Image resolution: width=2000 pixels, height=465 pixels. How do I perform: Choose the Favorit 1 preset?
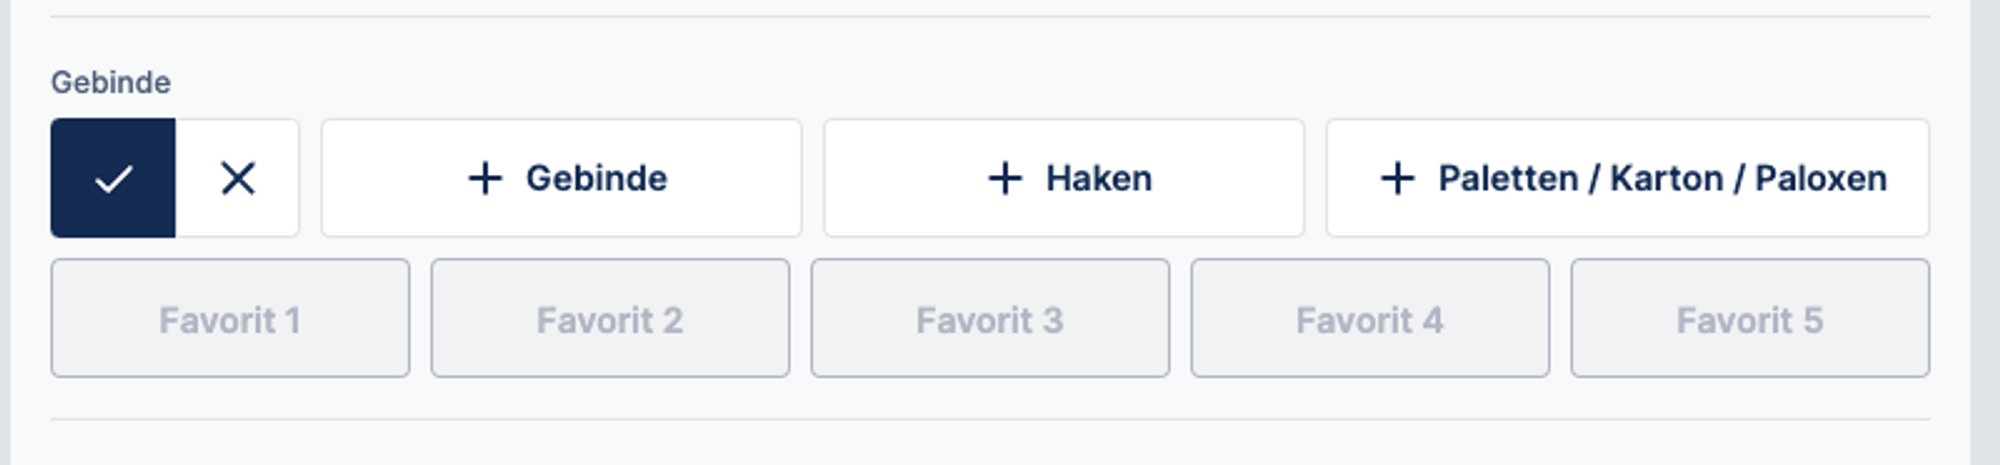click(230, 319)
